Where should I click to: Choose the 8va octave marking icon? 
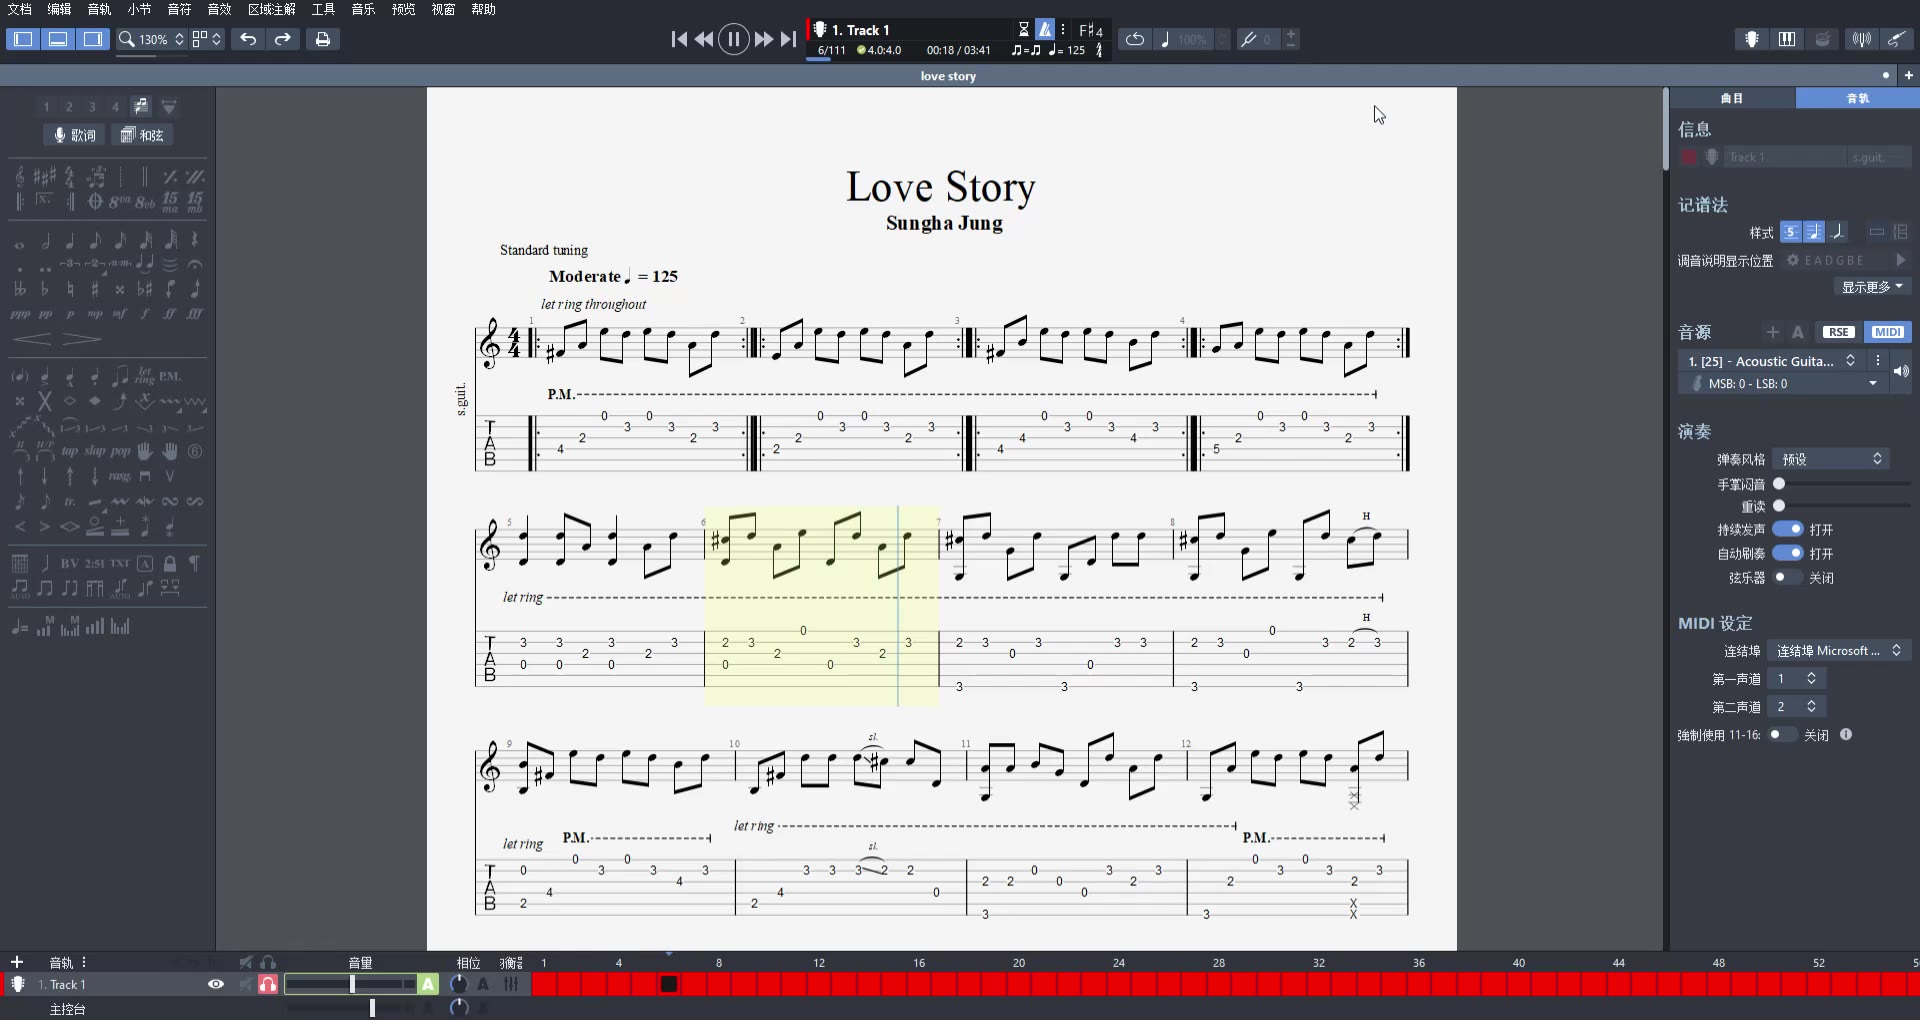point(120,202)
